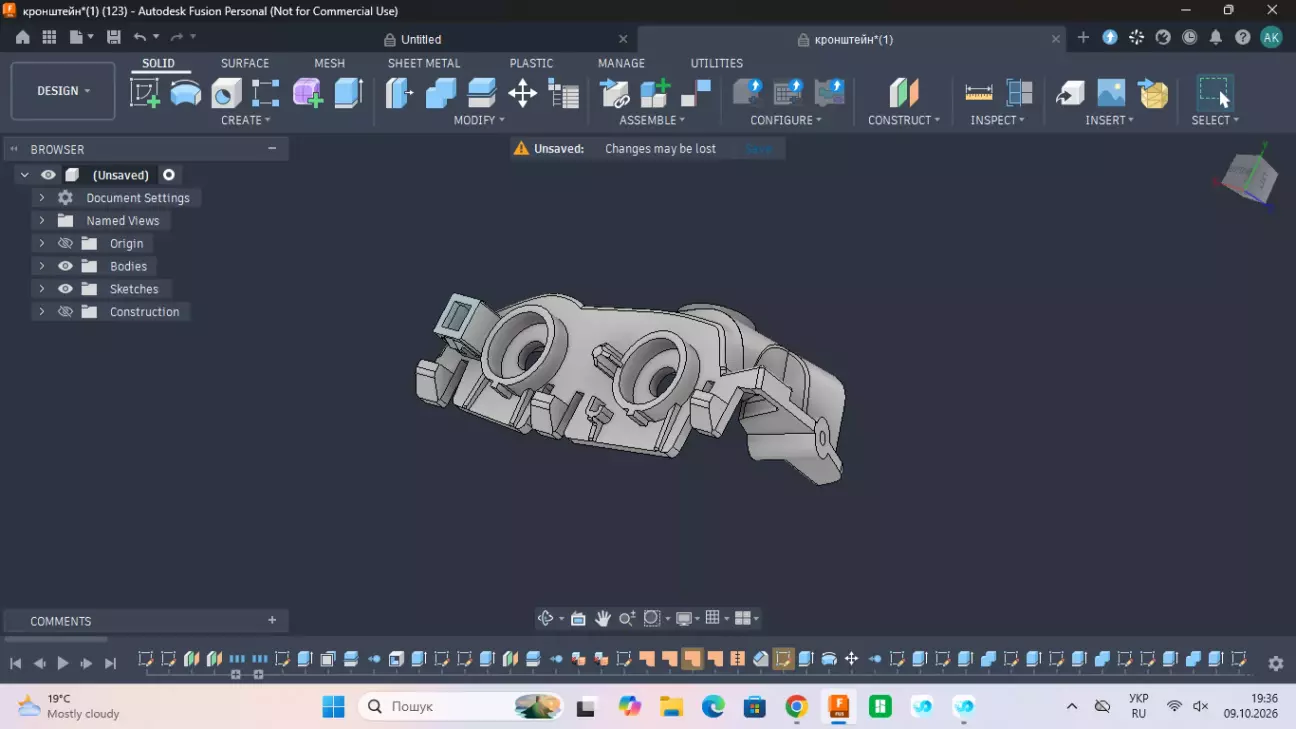This screenshot has width=1296, height=729.
Task: Toggle the (Unsaved) root component eye
Action: coord(48,175)
